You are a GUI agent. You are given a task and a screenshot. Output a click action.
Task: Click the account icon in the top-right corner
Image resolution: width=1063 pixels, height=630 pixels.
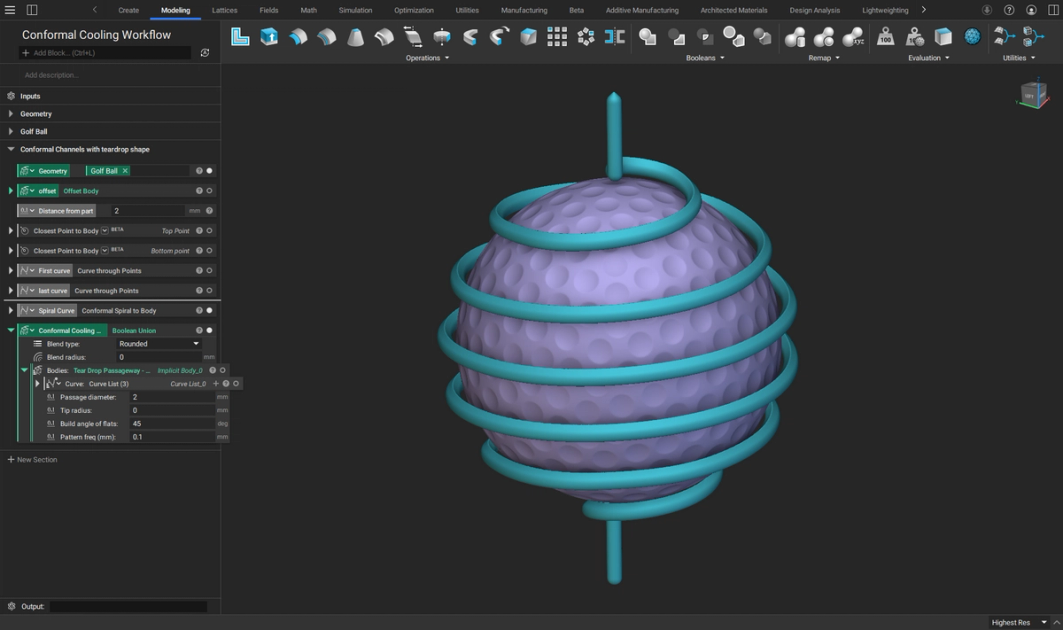[1029, 10]
